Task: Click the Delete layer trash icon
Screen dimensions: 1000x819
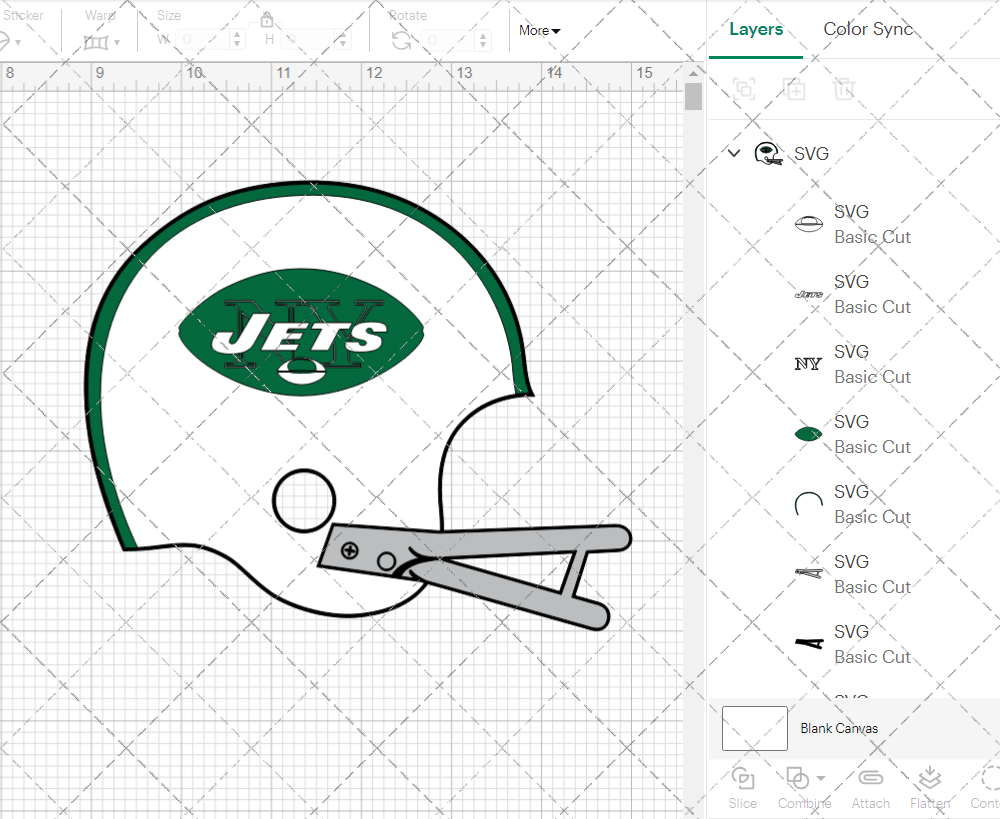Action: pyautogui.click(x=843, y=89)
